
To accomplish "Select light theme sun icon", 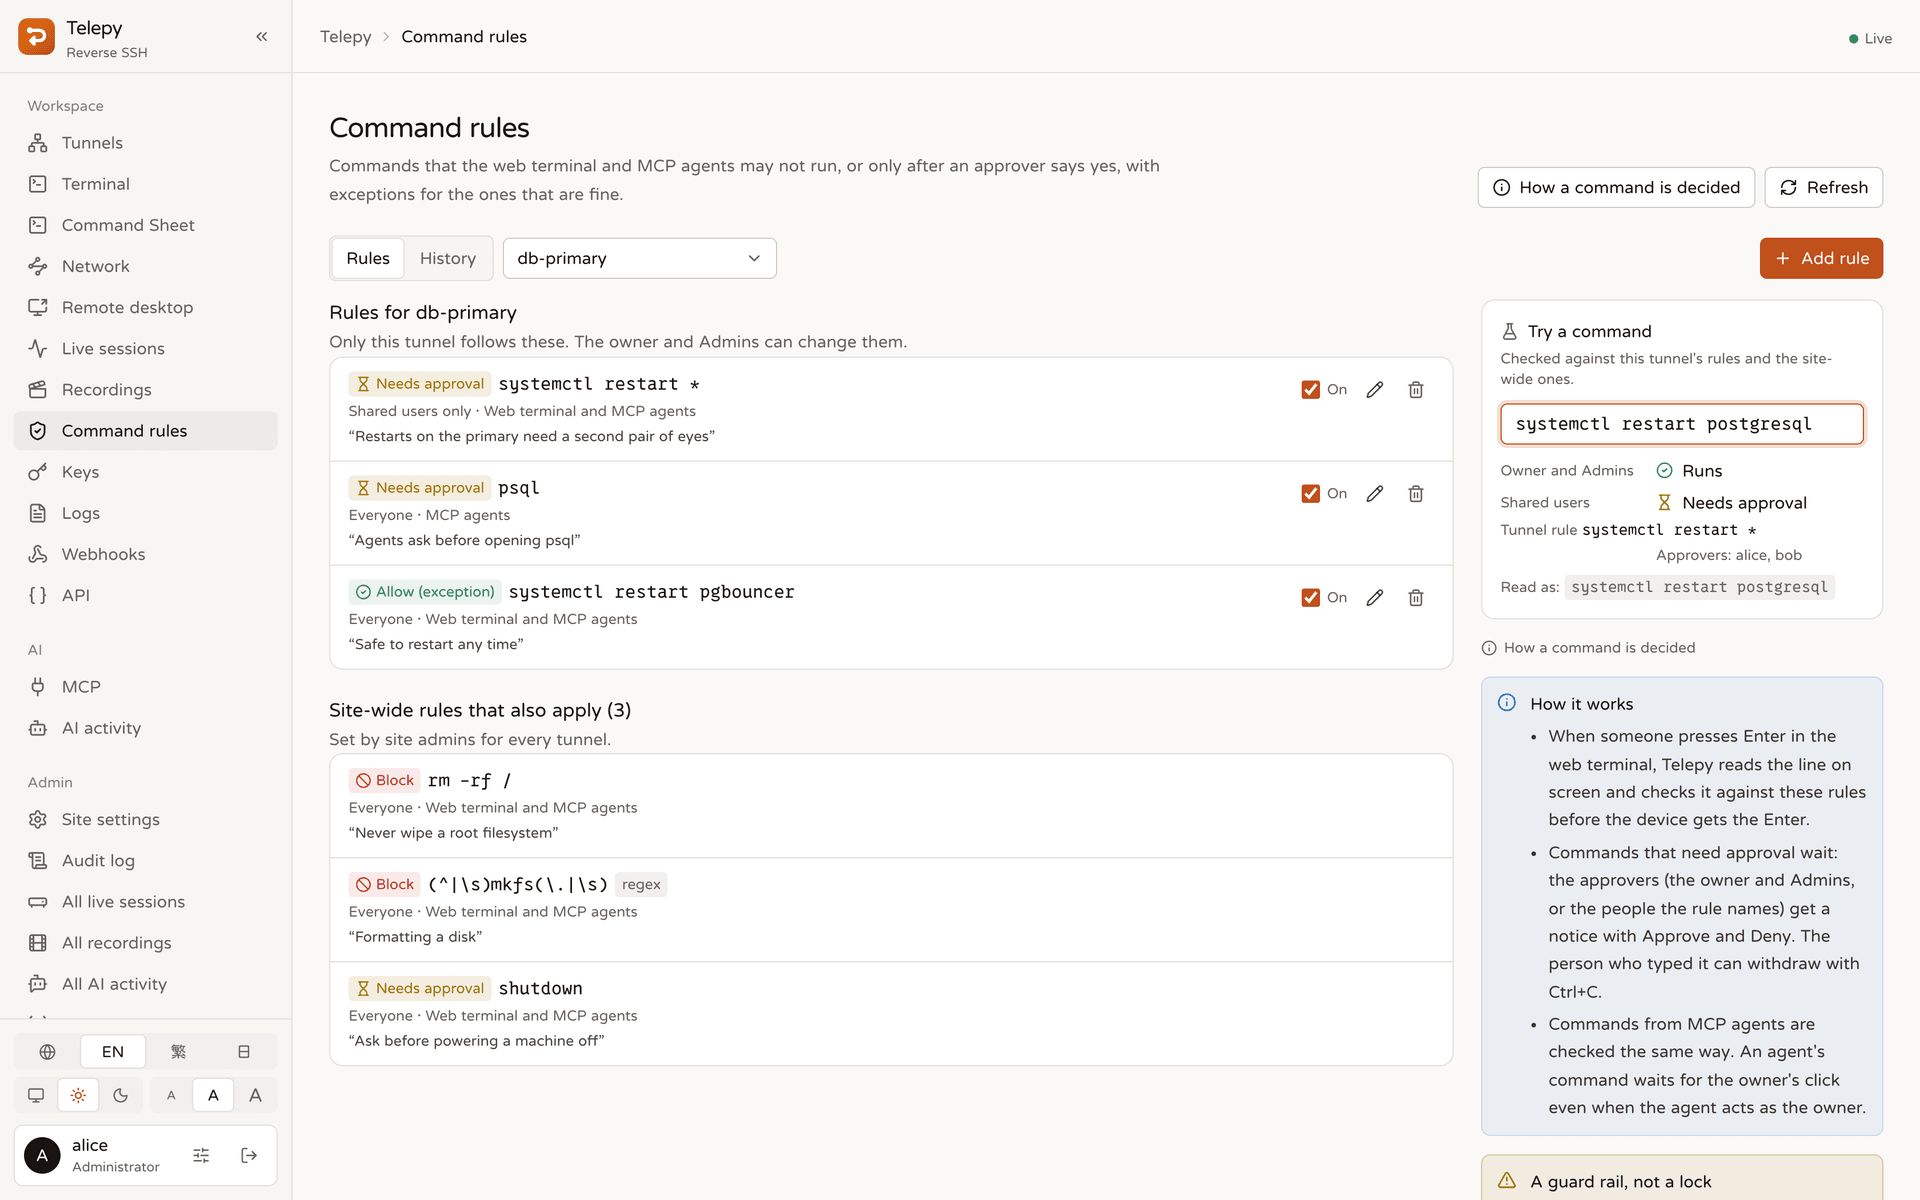I will pos(78,1096).
